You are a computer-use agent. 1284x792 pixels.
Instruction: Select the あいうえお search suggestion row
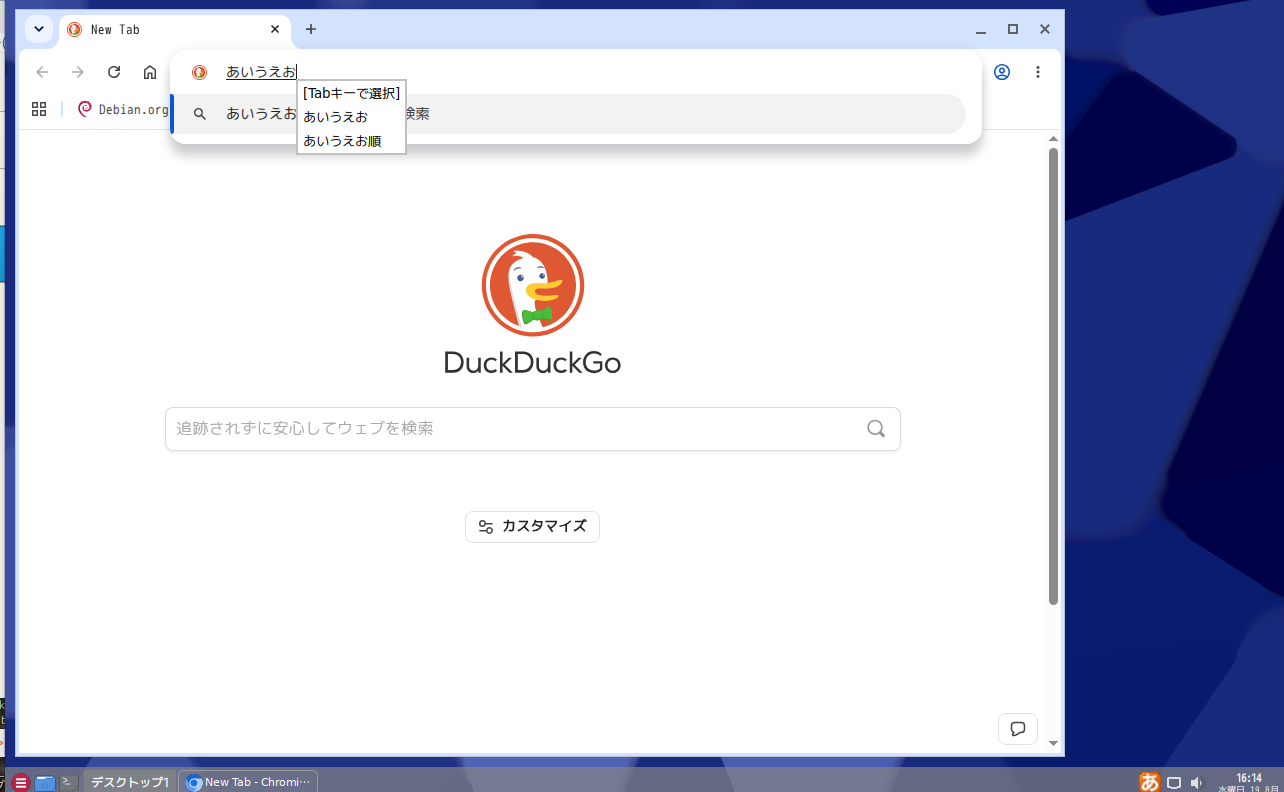tap(570, 114)
